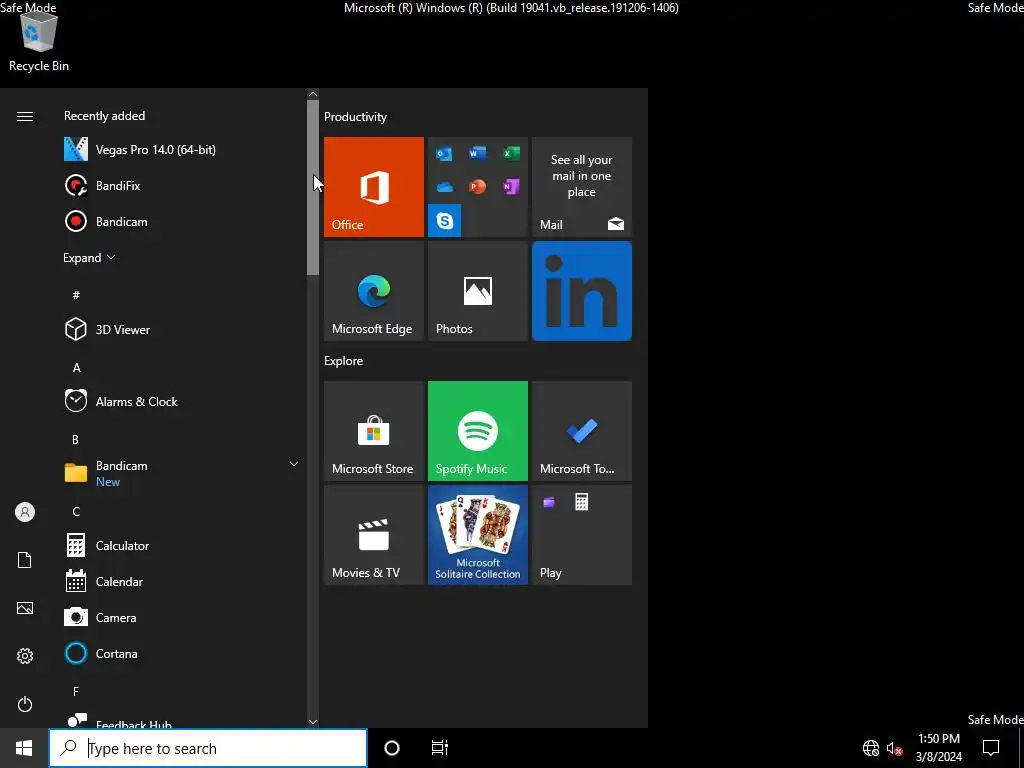Open Settings gear in Start sidebar
The height and width of the screenshot is (768, 1024).
pos(25,656)
